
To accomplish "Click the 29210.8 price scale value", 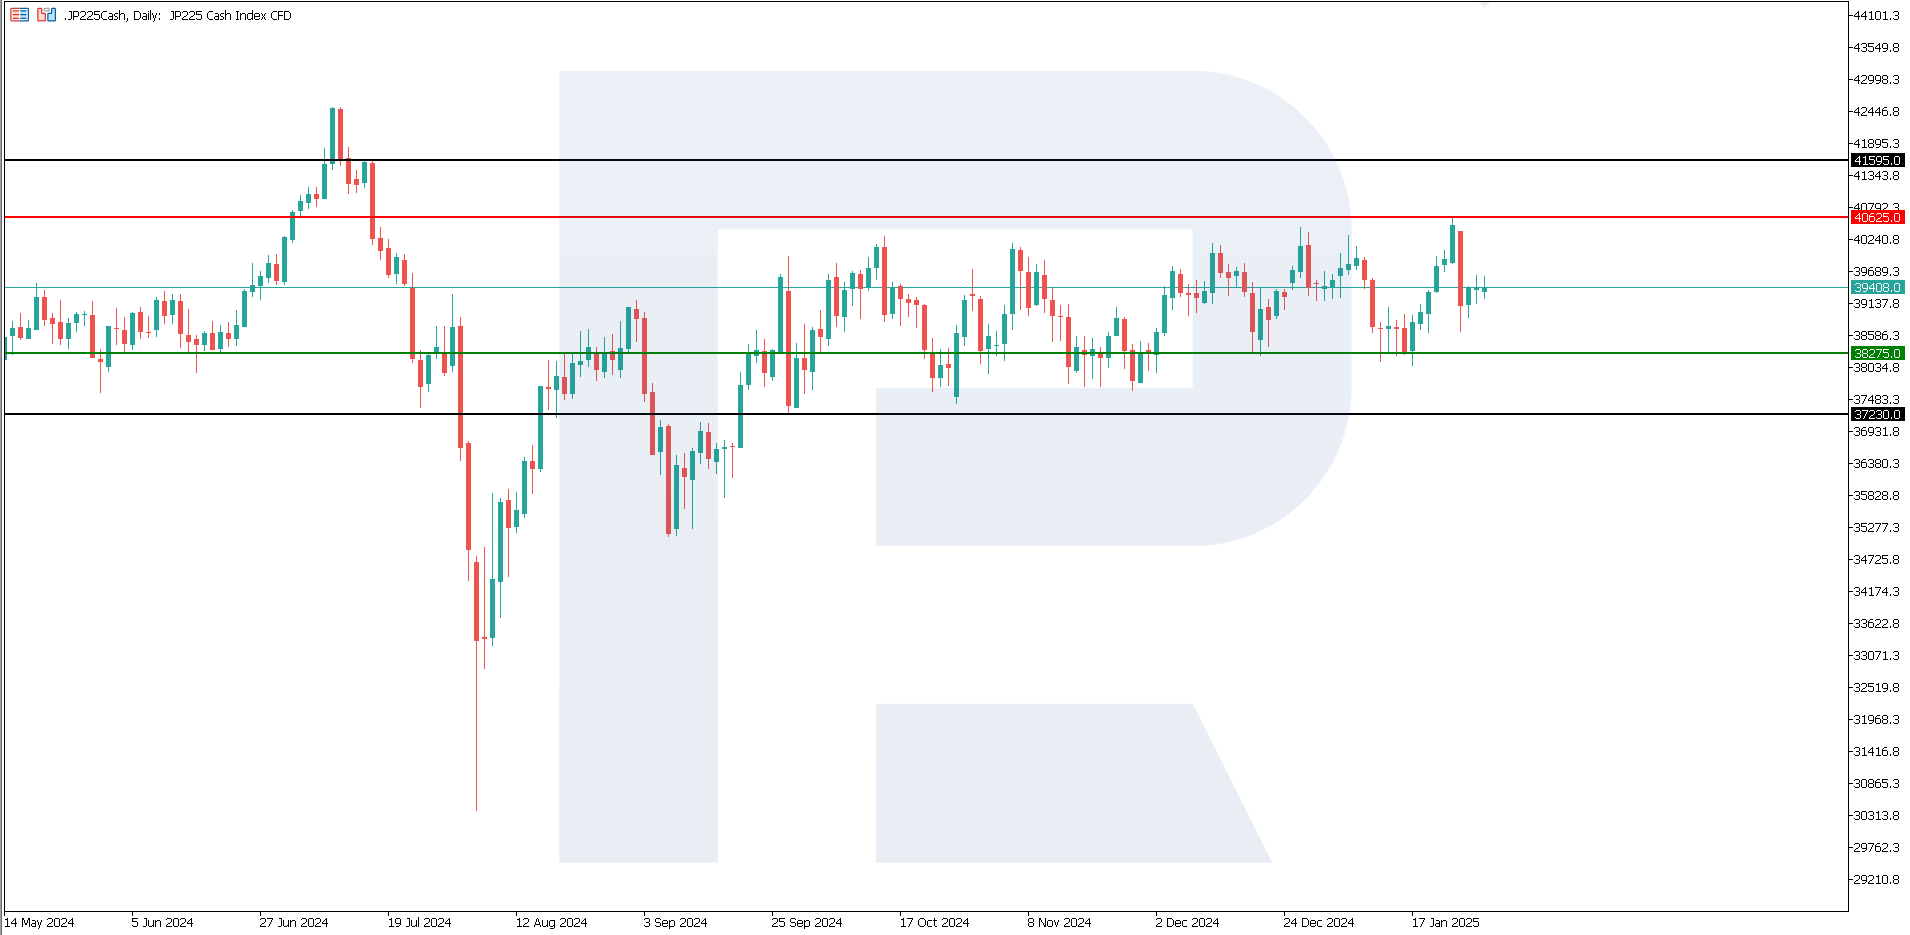I will coord(1876,879).
